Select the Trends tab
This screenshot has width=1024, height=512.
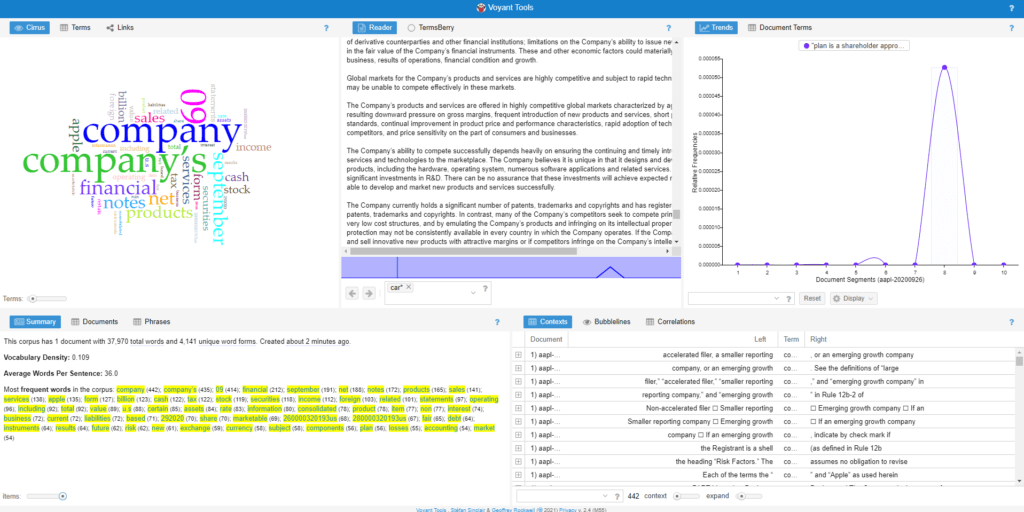point(716,28)
